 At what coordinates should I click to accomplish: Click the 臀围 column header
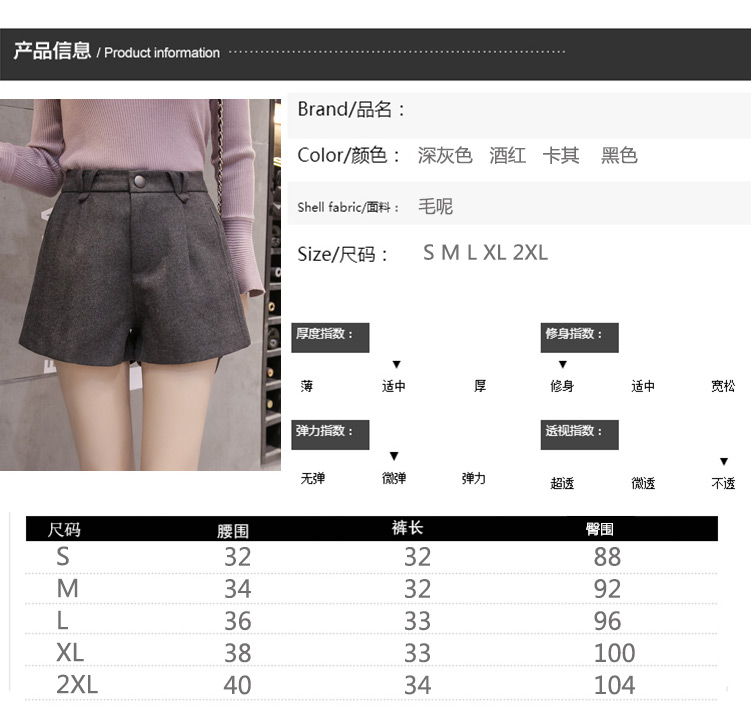tap(600, 529)
